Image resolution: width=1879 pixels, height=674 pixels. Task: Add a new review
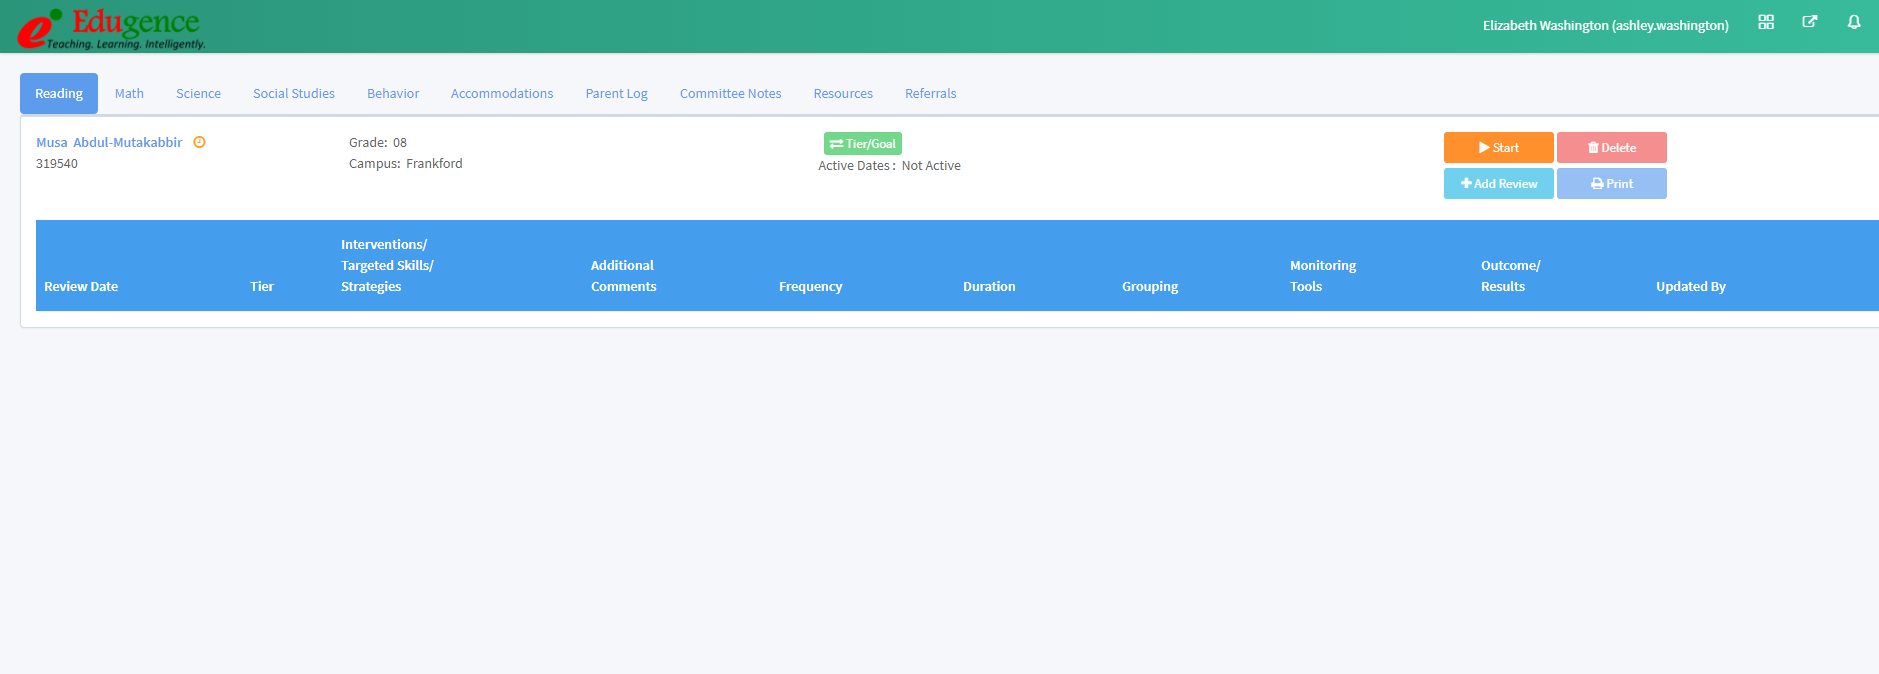coord(1498,184)
